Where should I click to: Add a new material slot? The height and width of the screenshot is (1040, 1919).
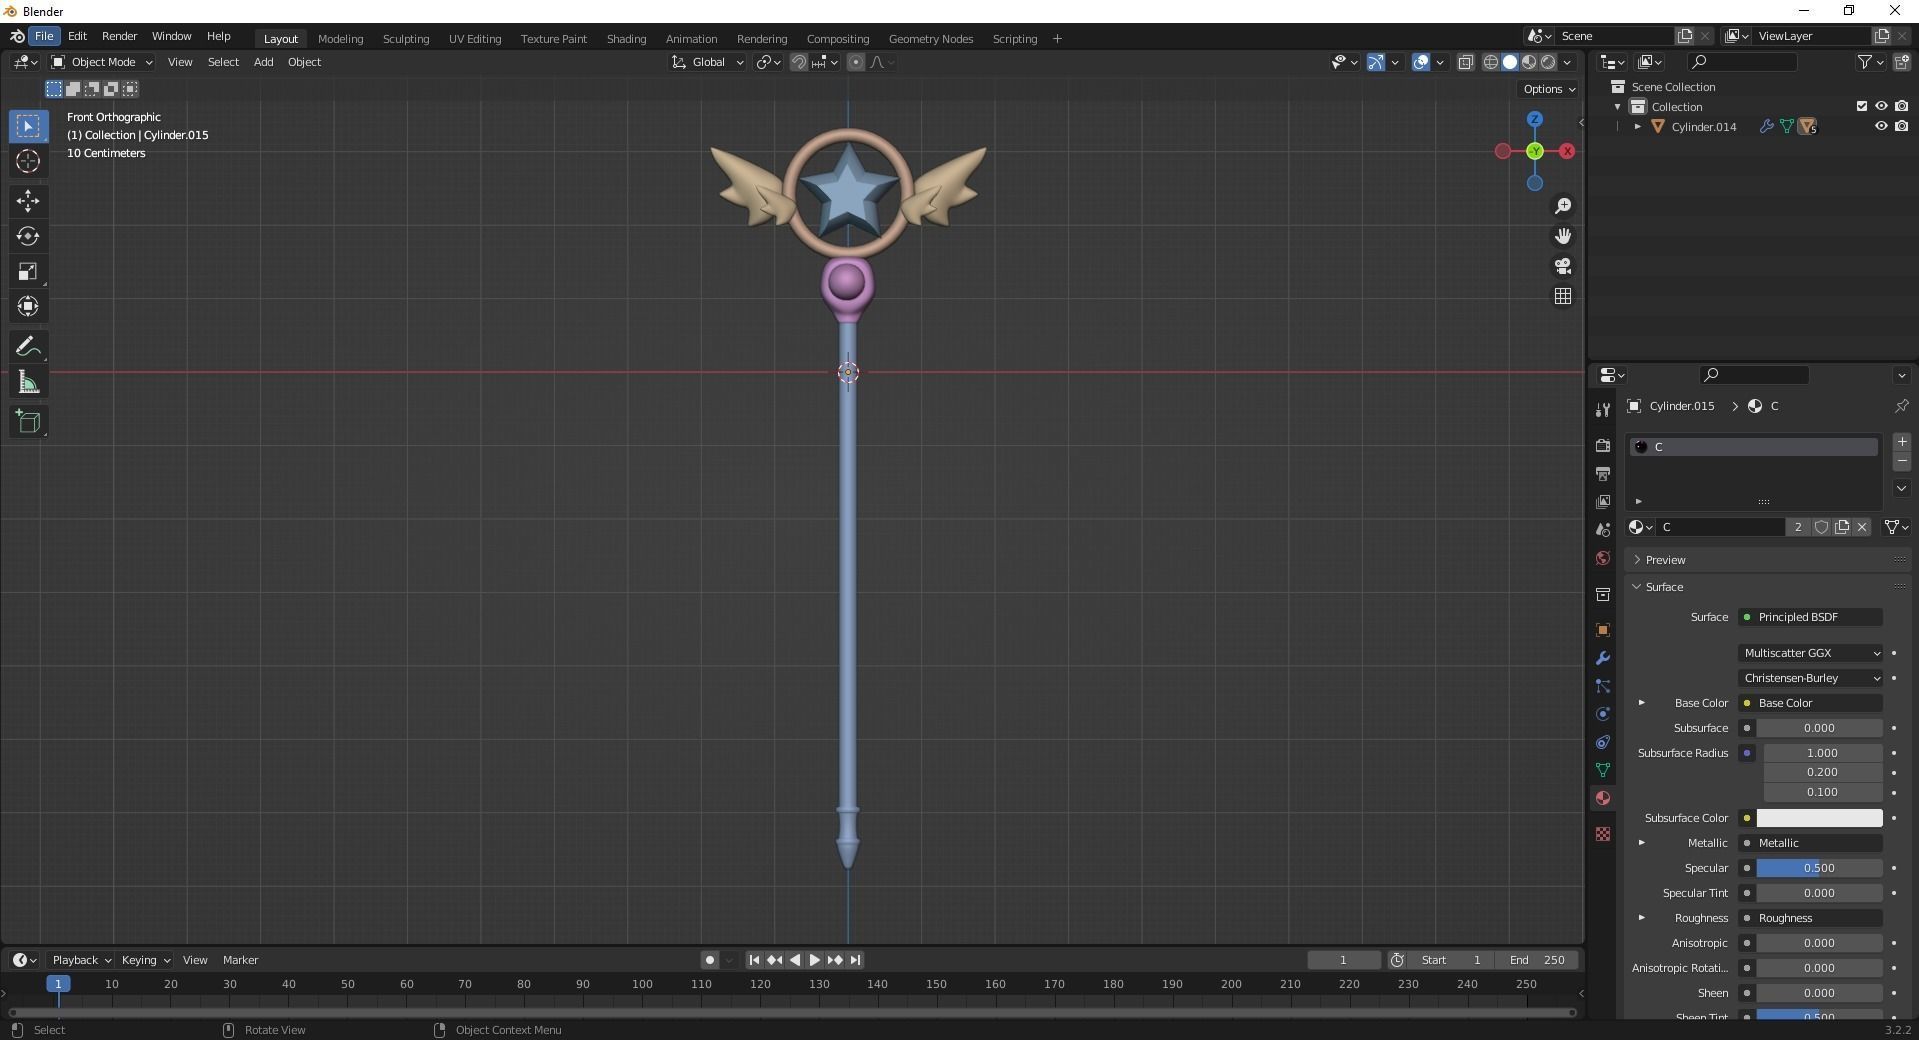point(1902,442)
